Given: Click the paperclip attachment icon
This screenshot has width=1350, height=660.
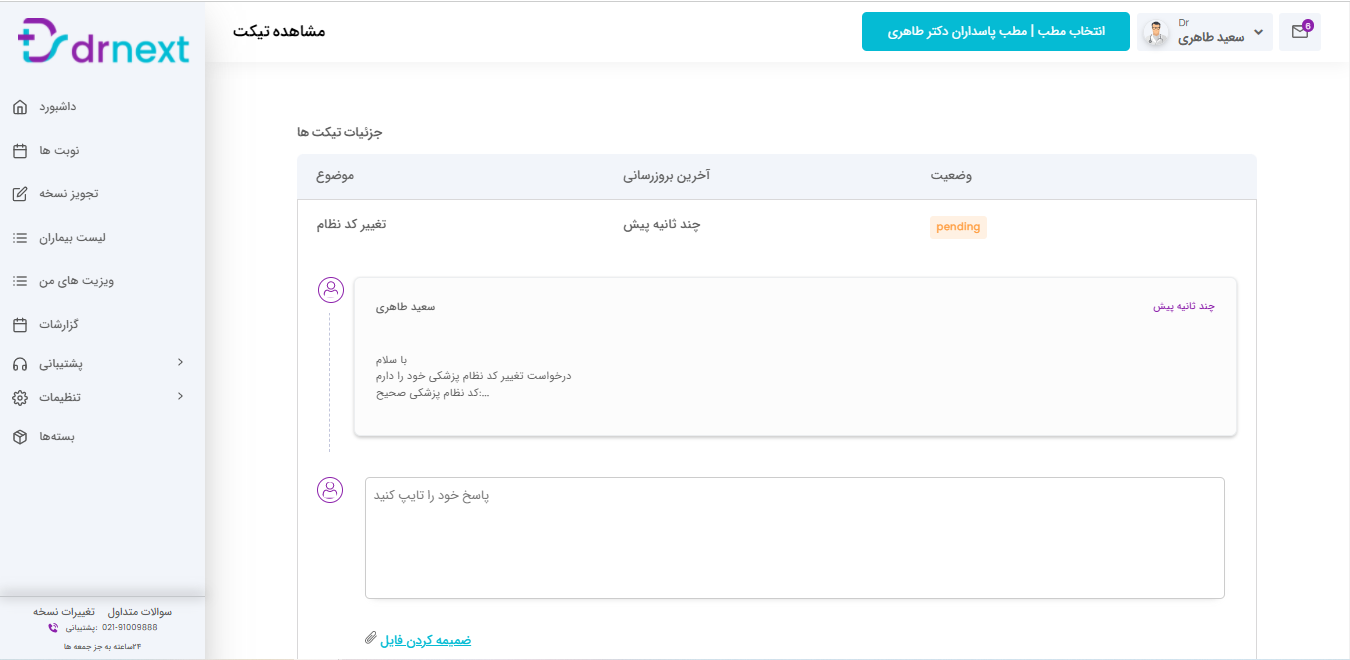Looking at the screenshot, I should coord(370,638).
